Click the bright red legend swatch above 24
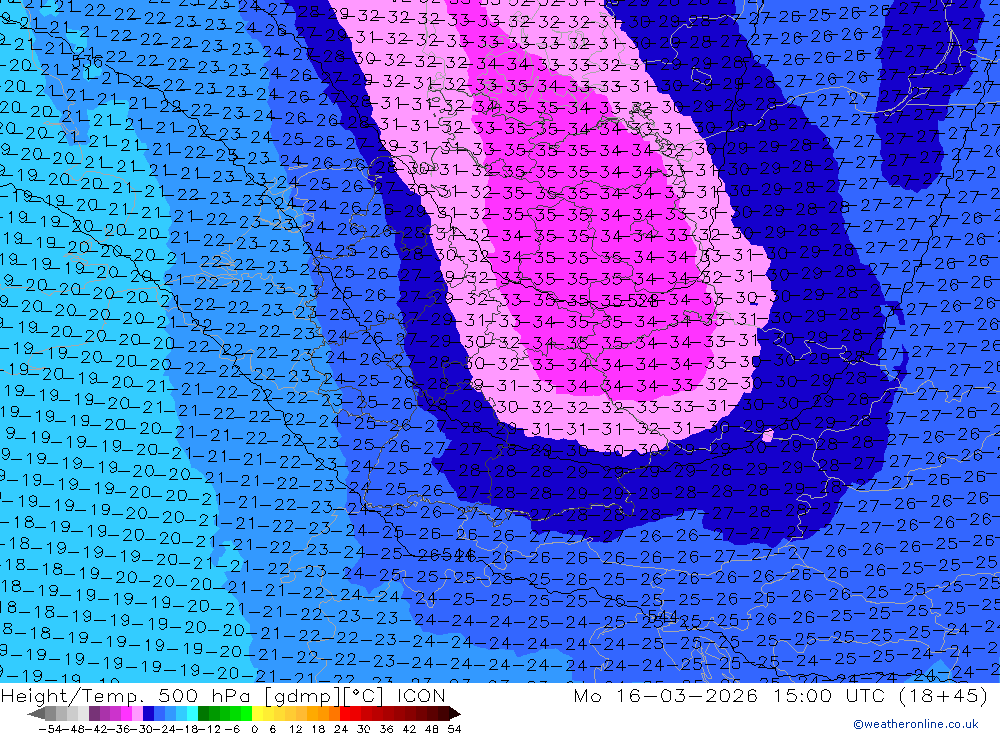 pos(345,713)
